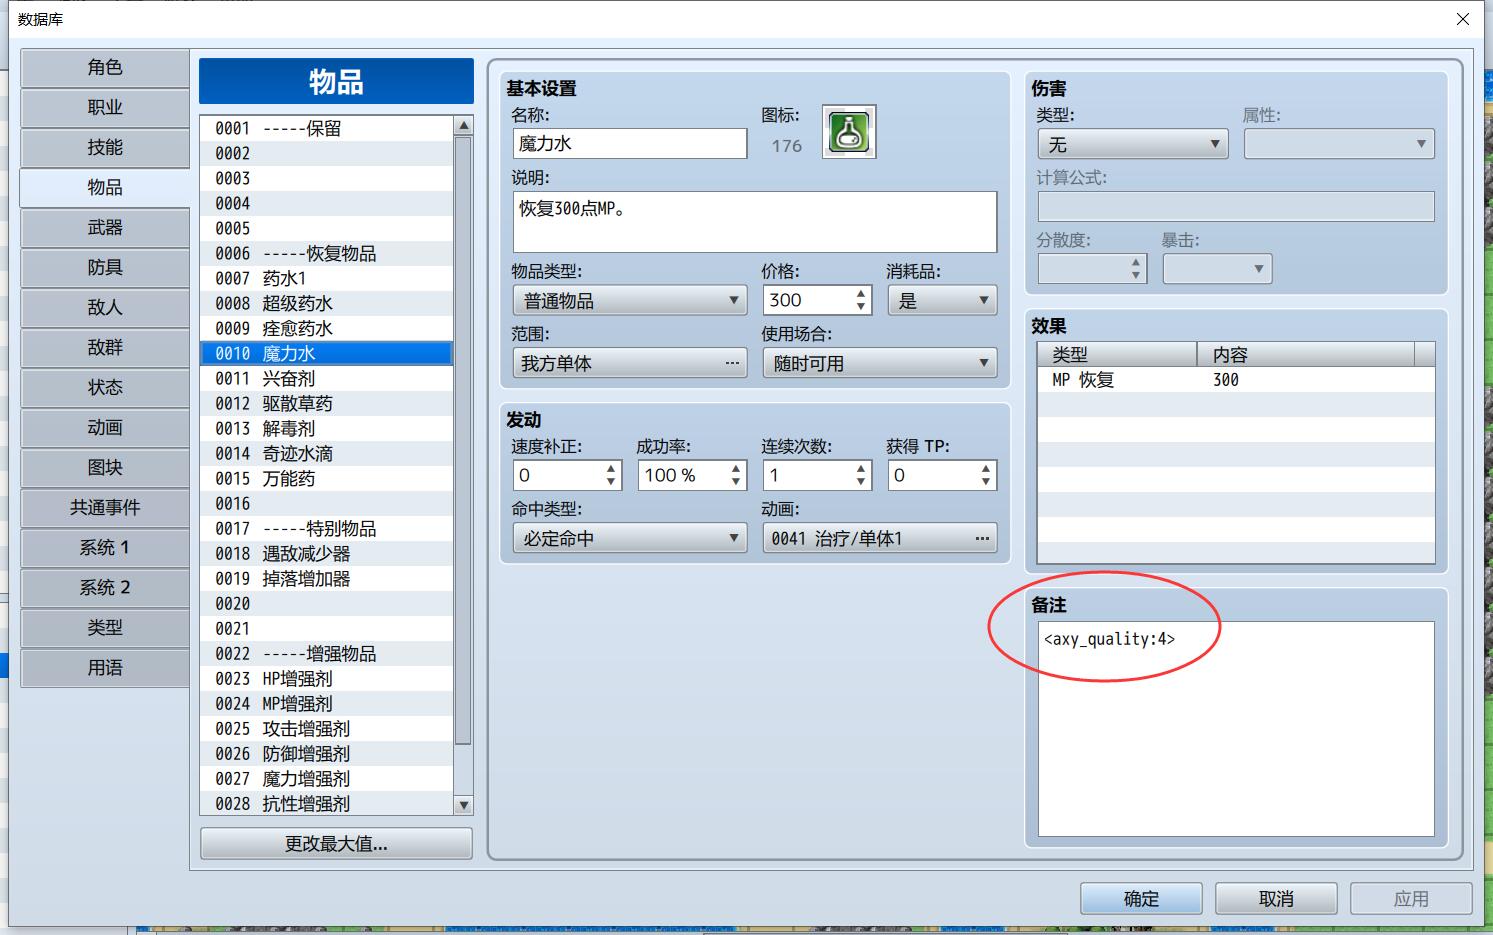Switch to the 武器 tab
This screenshot has height=935, width=1493.
105,228
